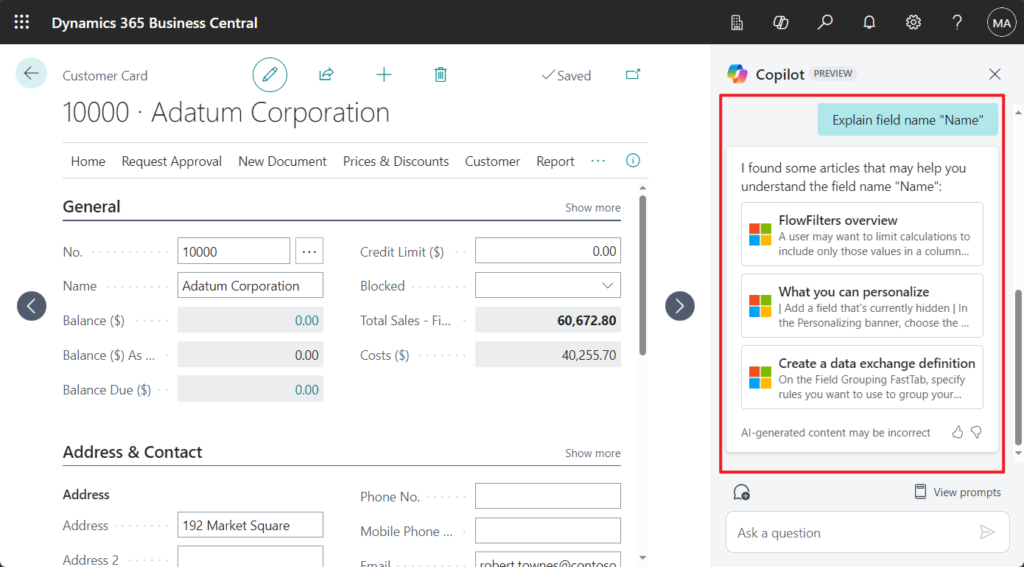Click the Credit Limit ($) field
This screenshot has width=1024, height=567.
(548, 251)
